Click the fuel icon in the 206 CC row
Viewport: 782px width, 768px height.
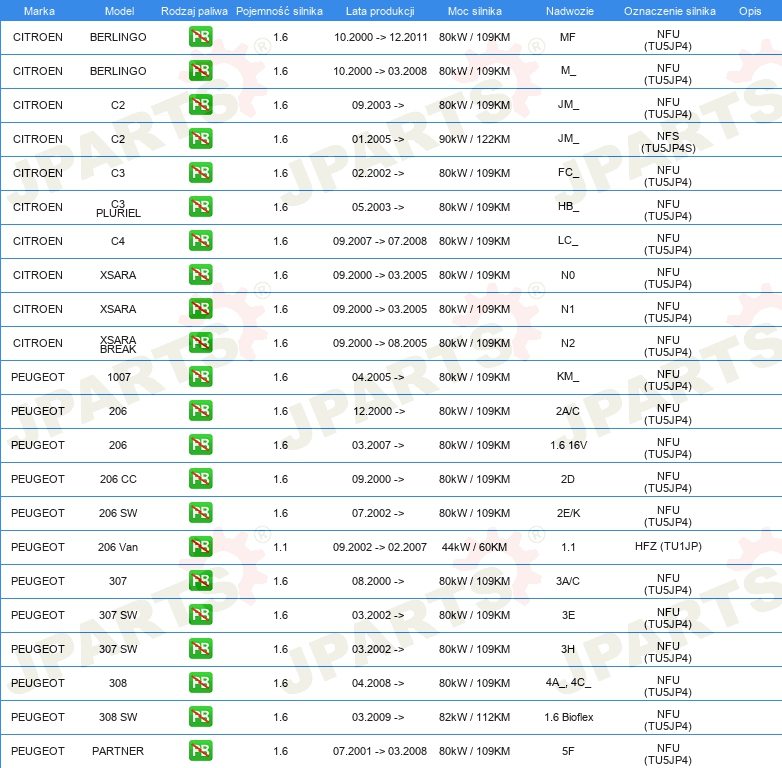(200, 479)
